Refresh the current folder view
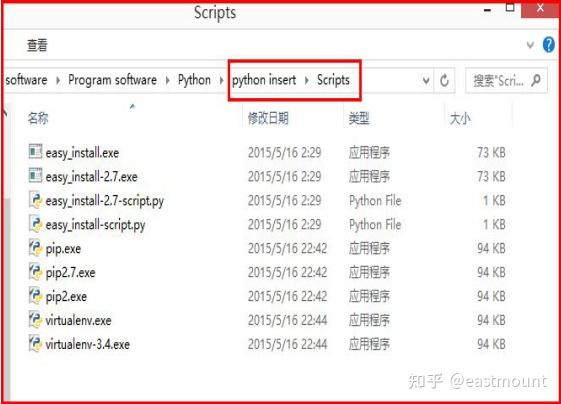561x404 pixels. (x=444, y=80)
